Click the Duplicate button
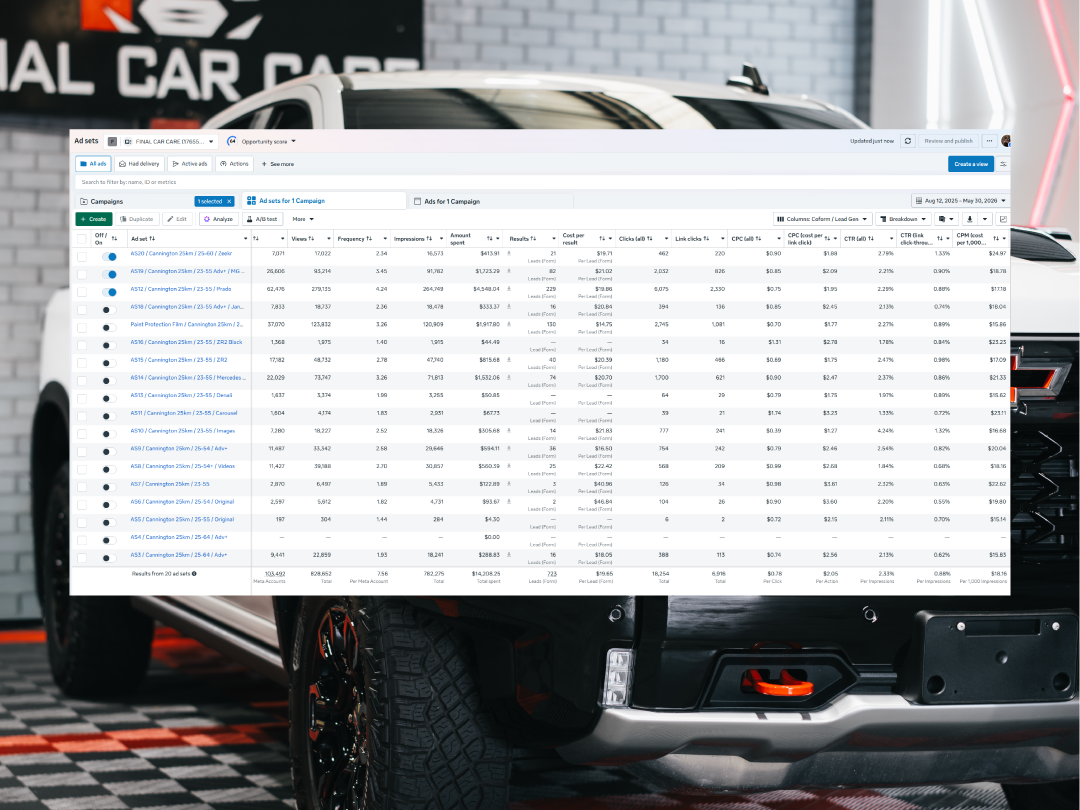 click(x=136, y=219)
